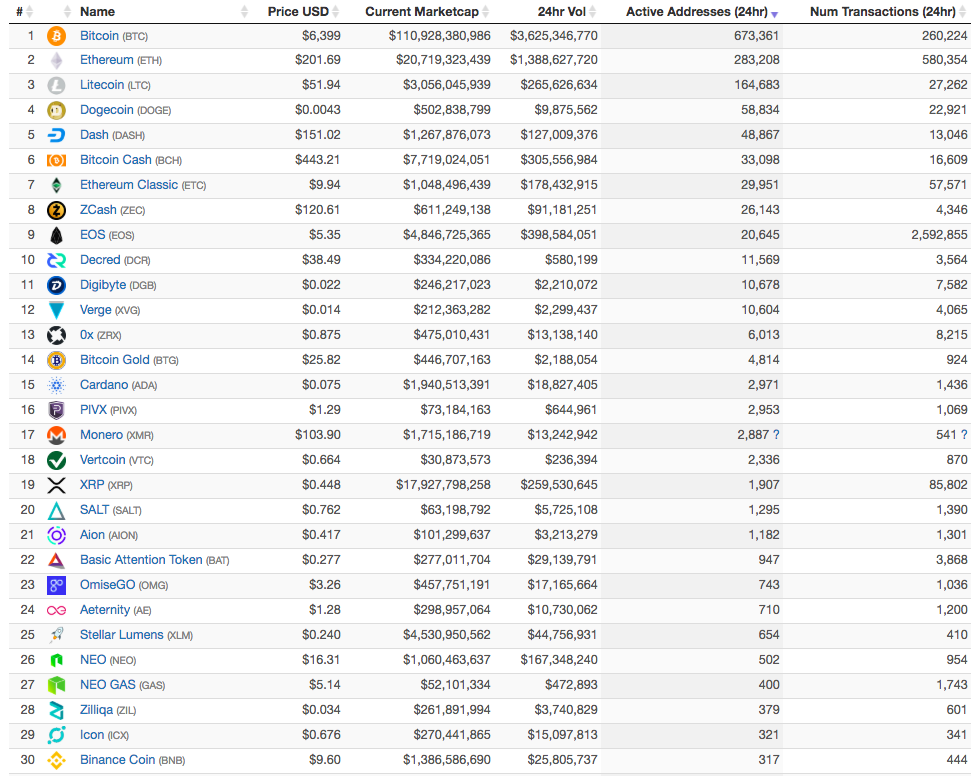Image resolution: width=976 pixels, height=776 pixels.
Task: Click the ZCash logo icon
Action: pos(57,210)
